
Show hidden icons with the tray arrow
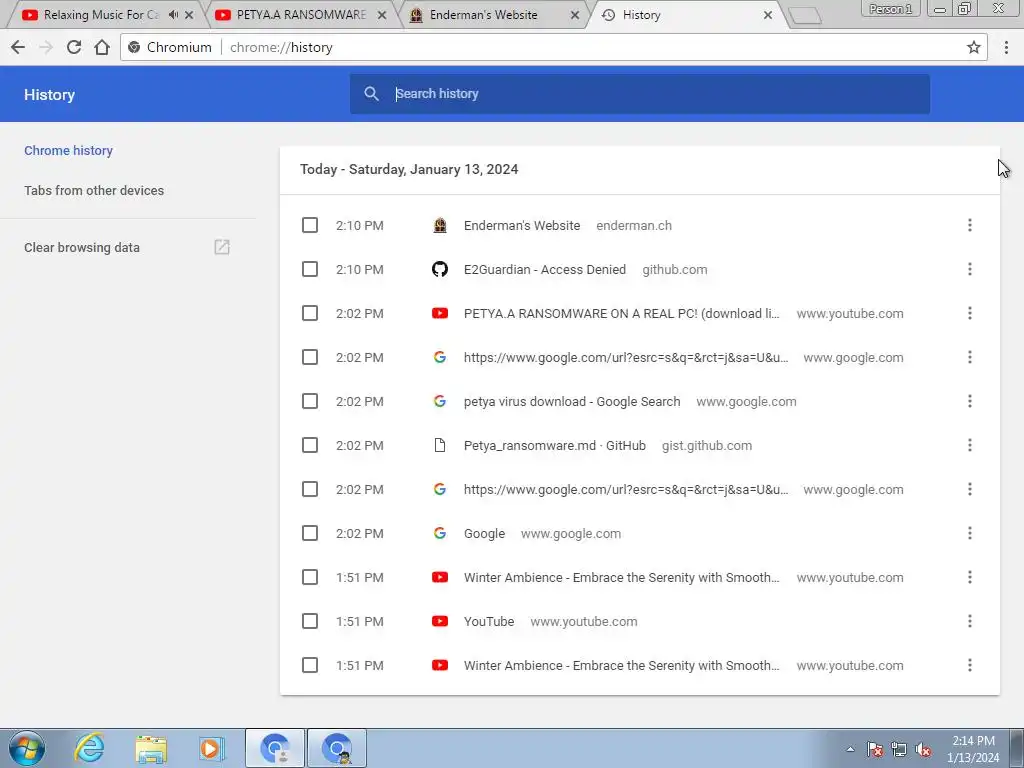coord(850,749)
